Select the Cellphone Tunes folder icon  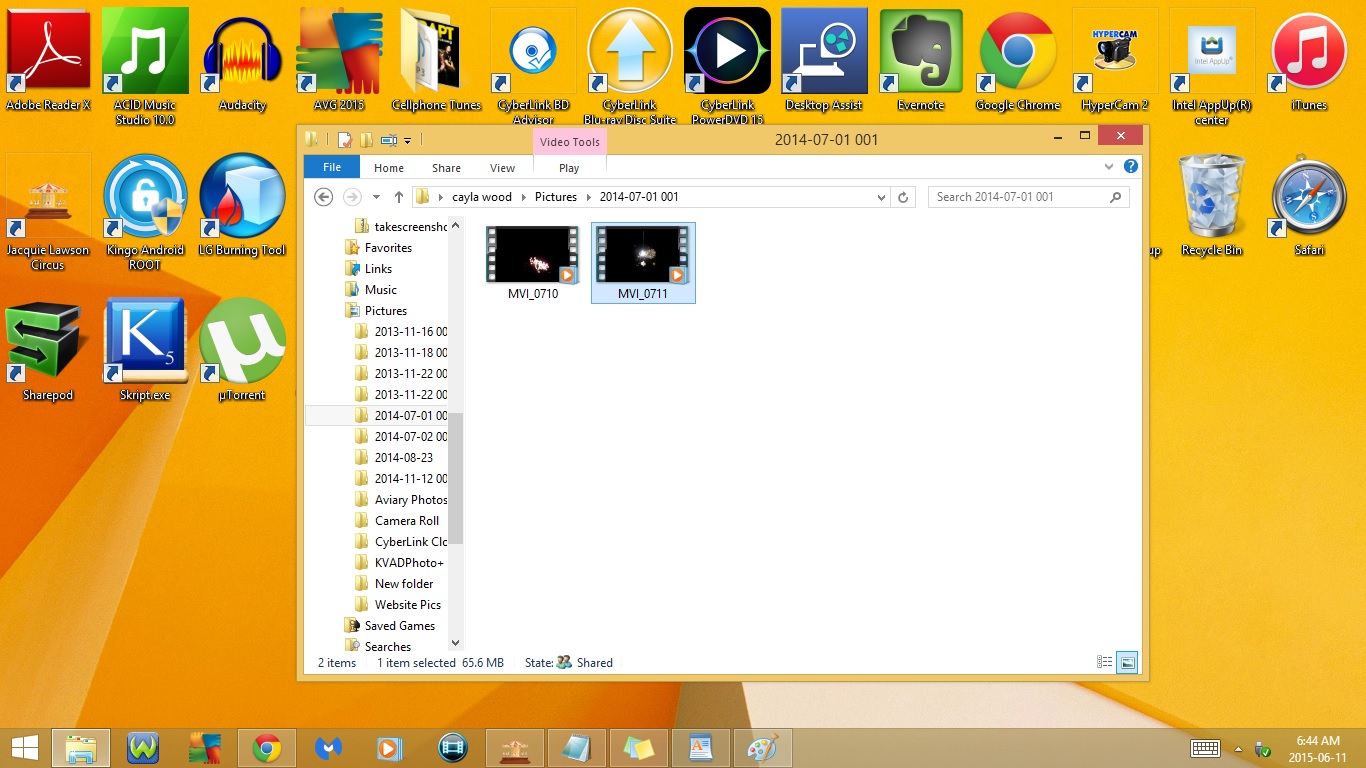[436, 58]
